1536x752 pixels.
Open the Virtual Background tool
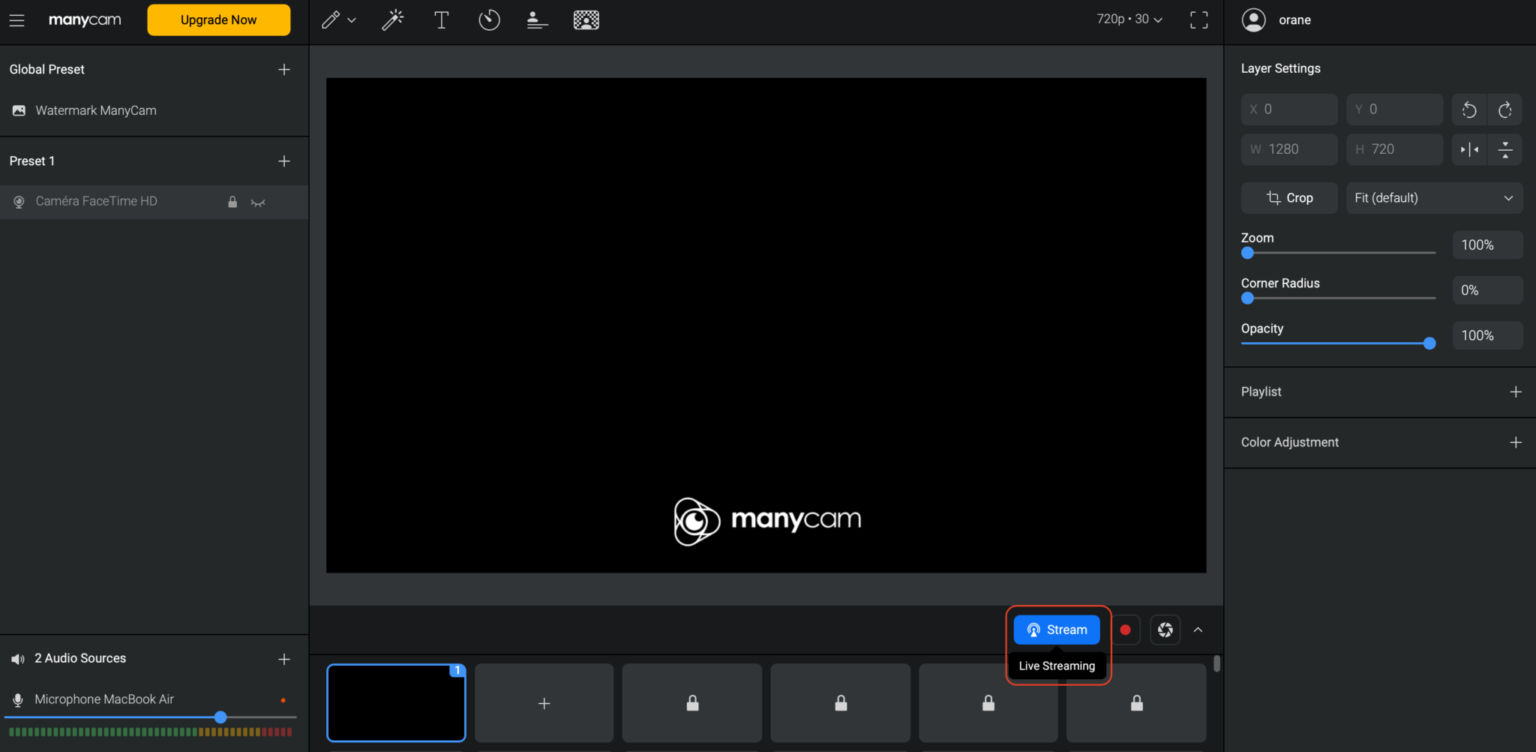click(586, 19)
